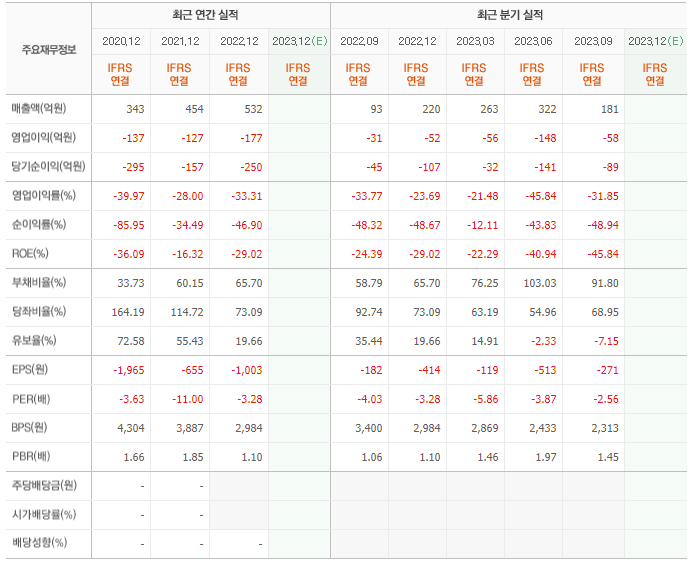Click the ROE value -36.09
693x562 pixels.
[129, 254]
